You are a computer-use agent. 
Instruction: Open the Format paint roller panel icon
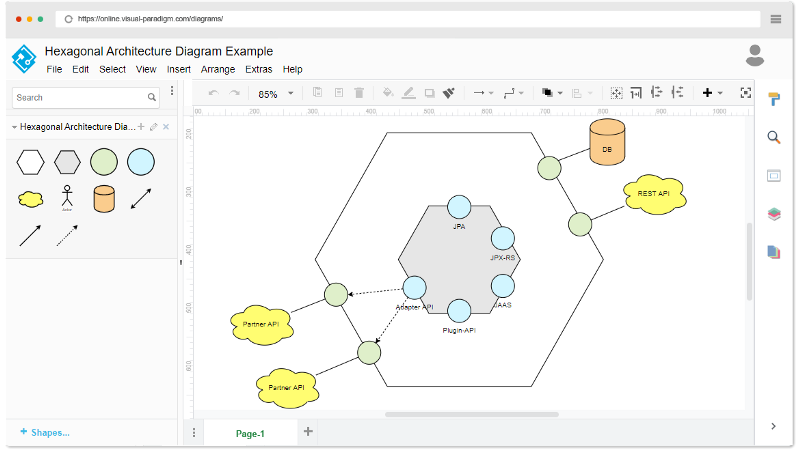773,99
